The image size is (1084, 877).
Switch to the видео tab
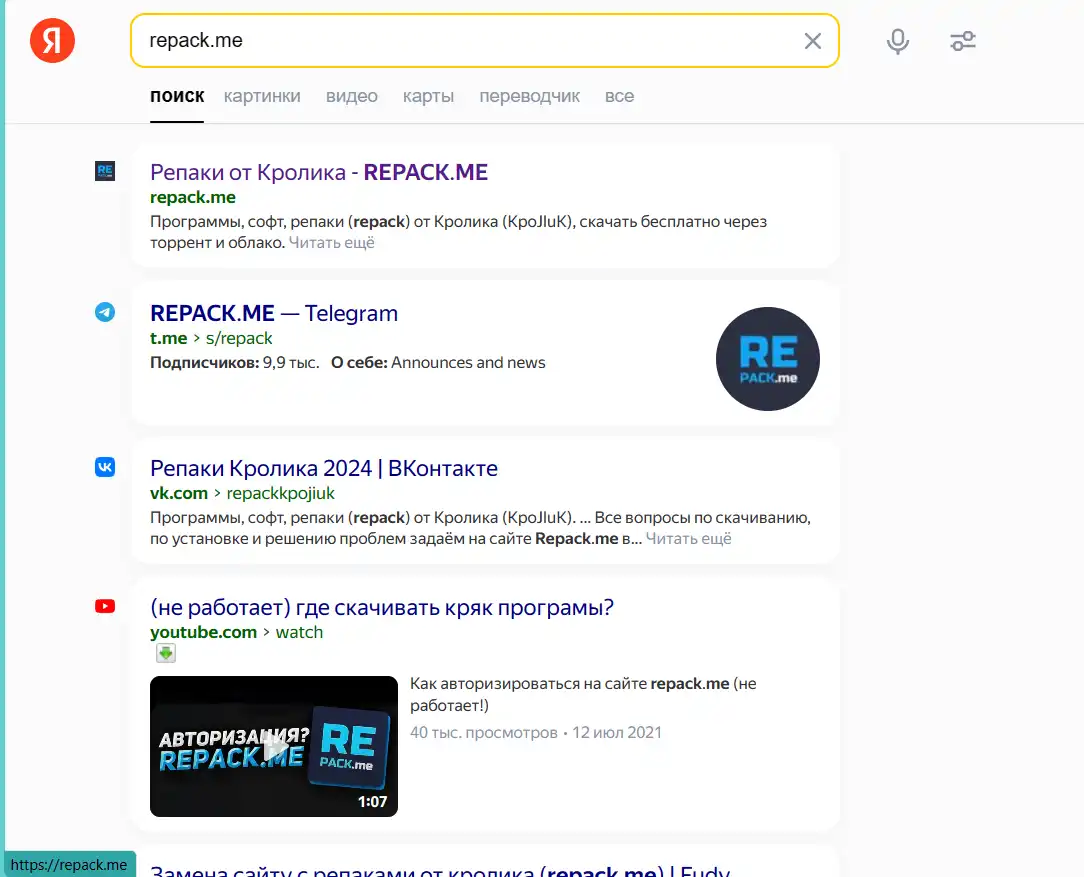point(352,96)
